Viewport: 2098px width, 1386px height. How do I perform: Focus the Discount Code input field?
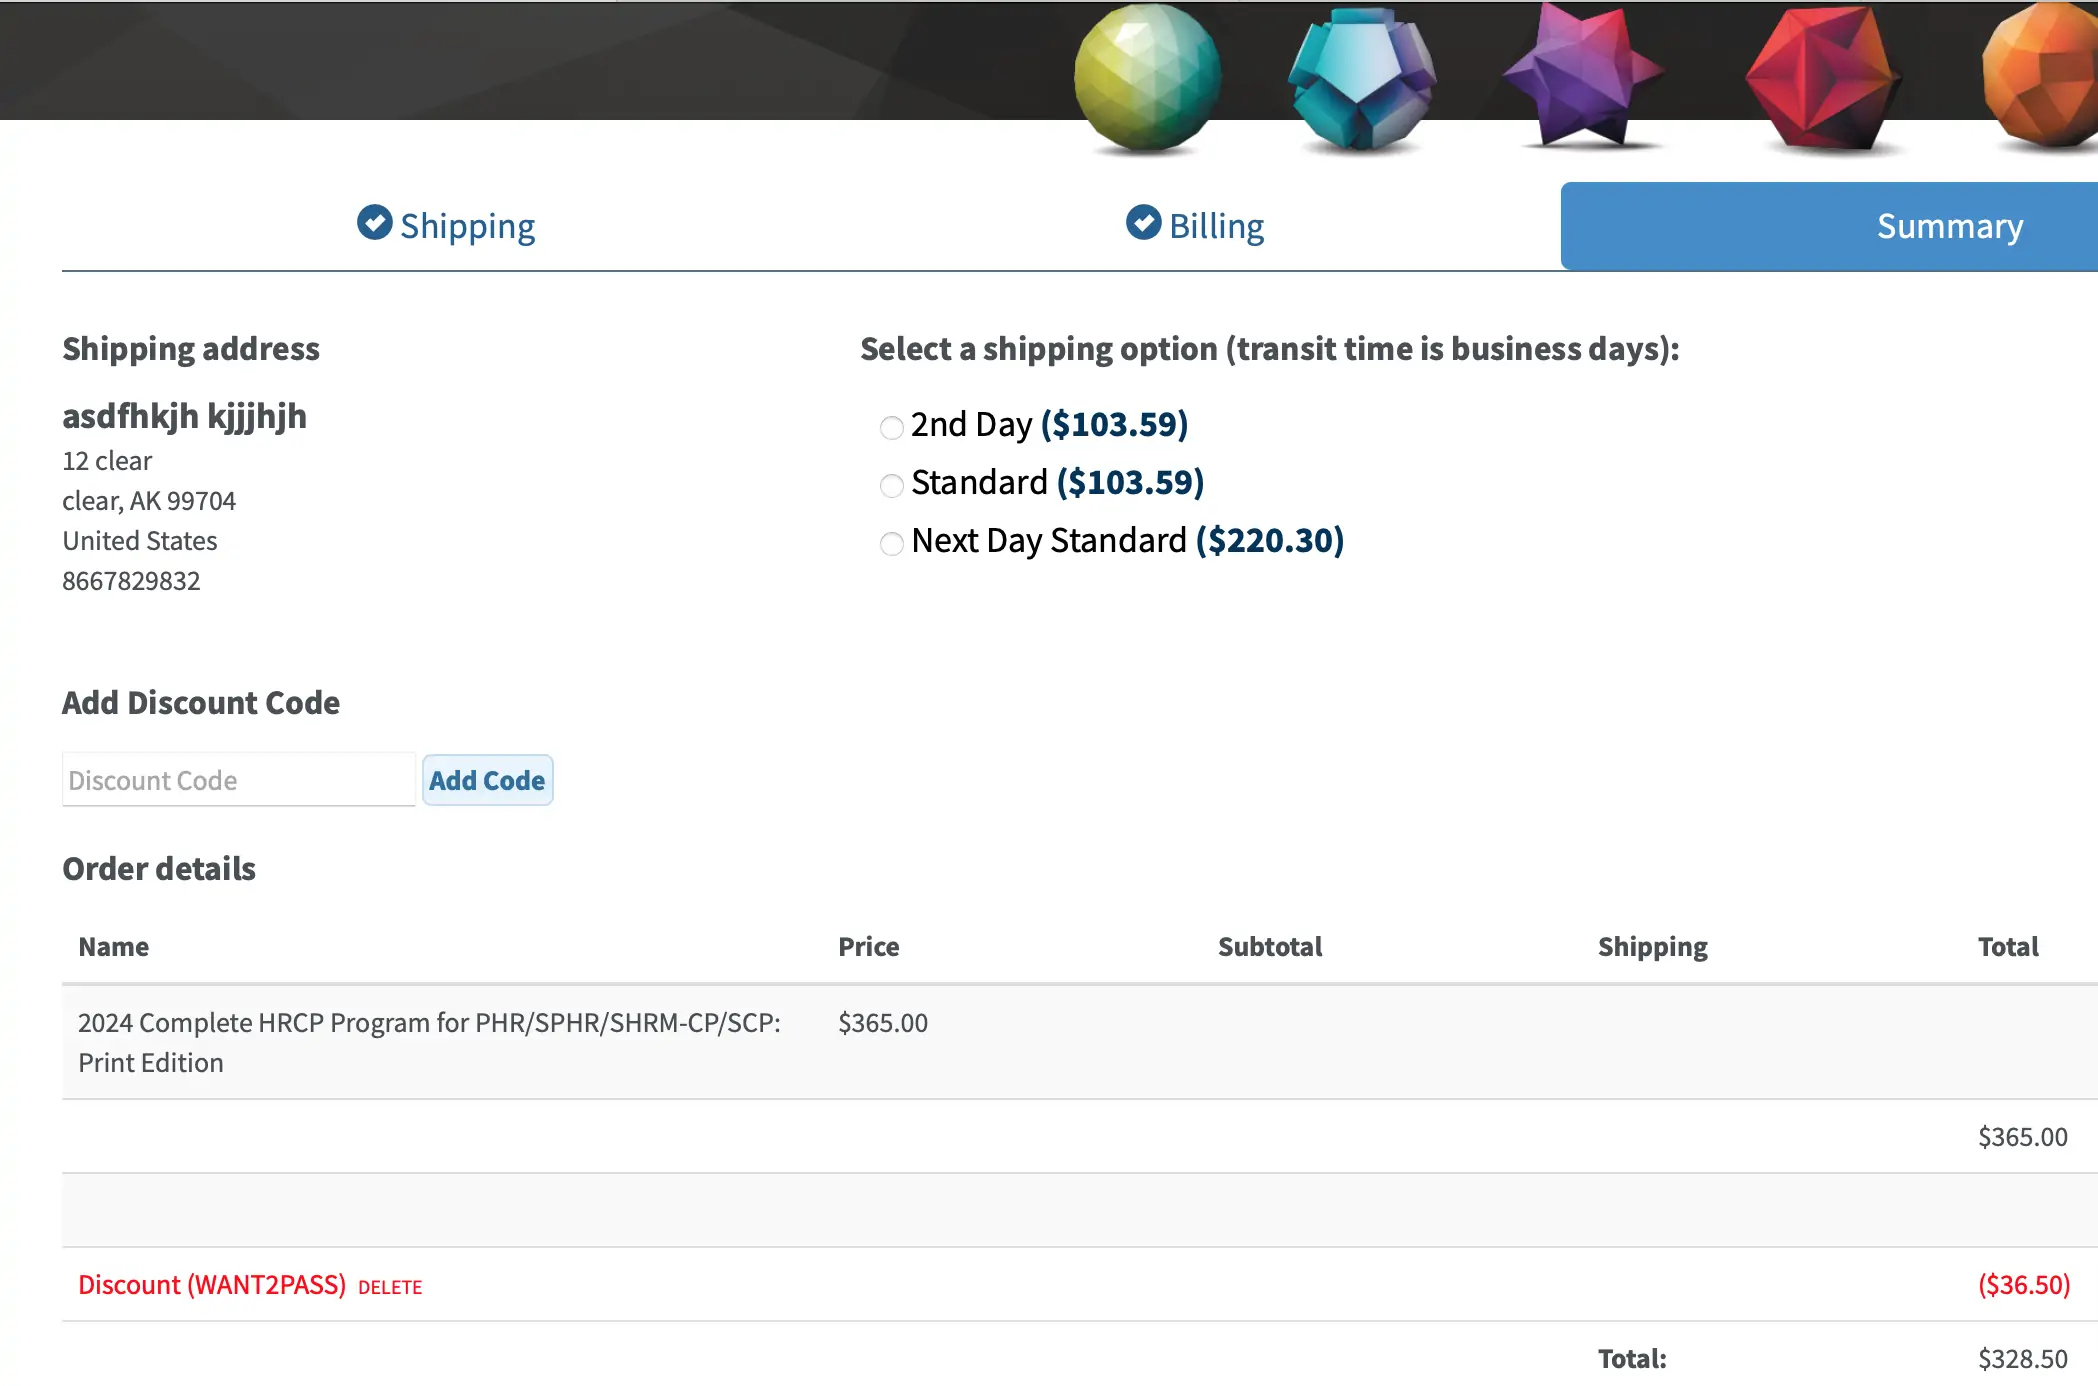coord(238,780)
